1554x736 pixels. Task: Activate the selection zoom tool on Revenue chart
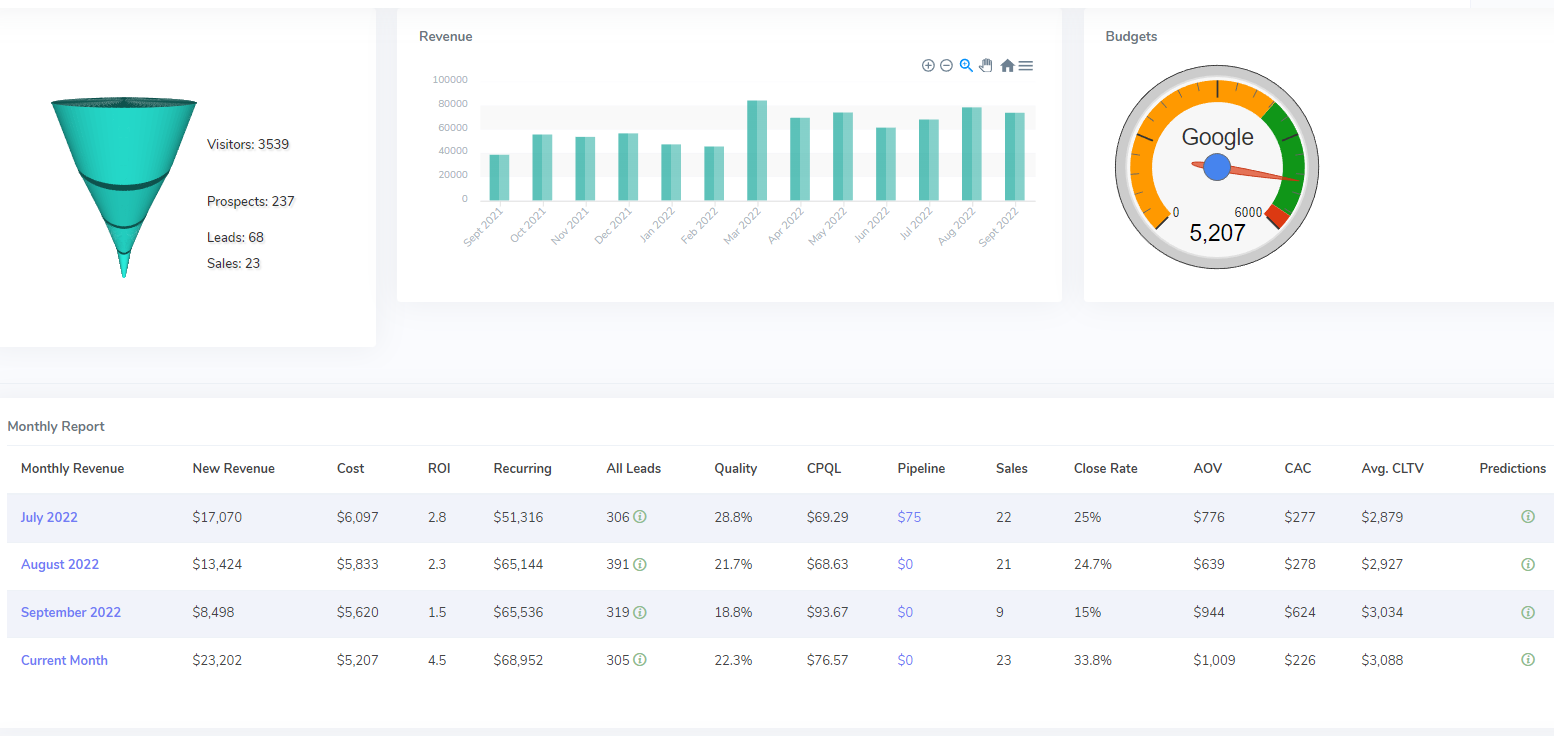(966, 65)
